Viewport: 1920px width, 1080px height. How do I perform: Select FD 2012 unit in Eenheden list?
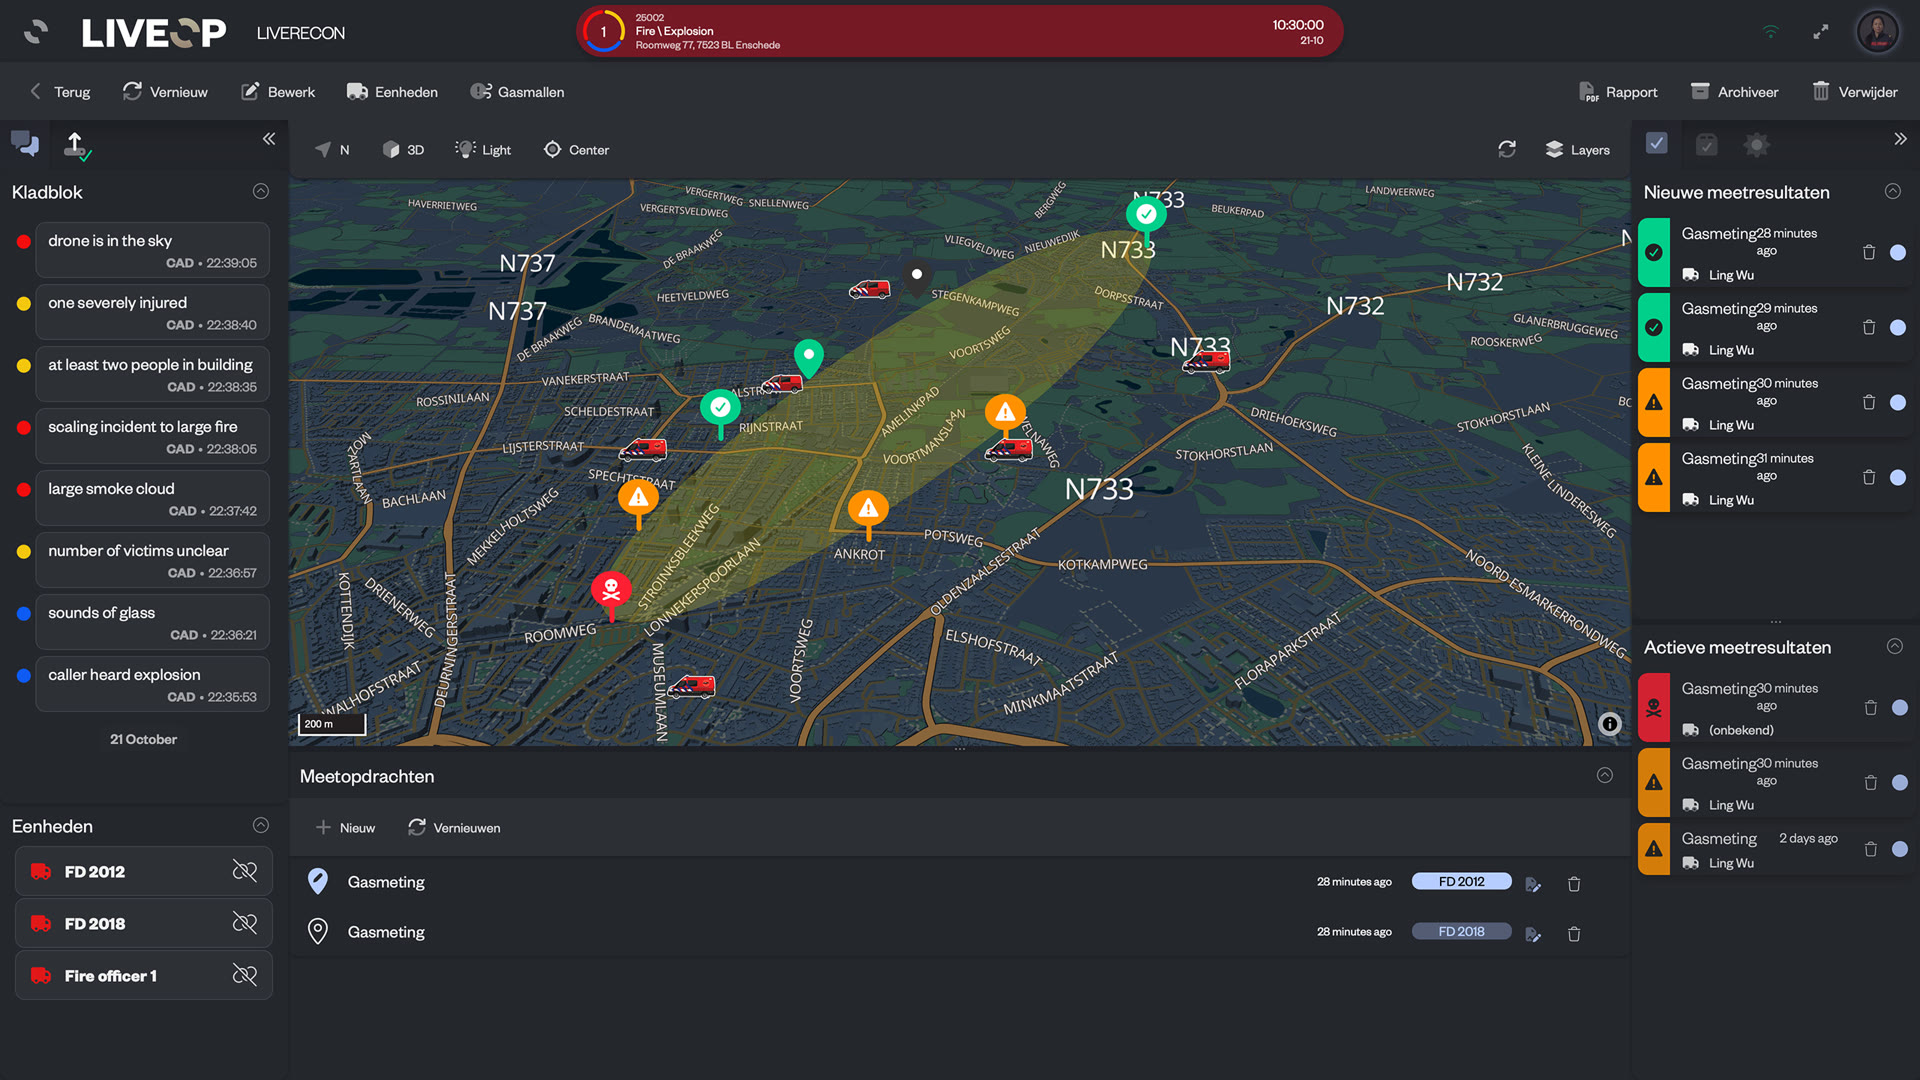[143, 871]
